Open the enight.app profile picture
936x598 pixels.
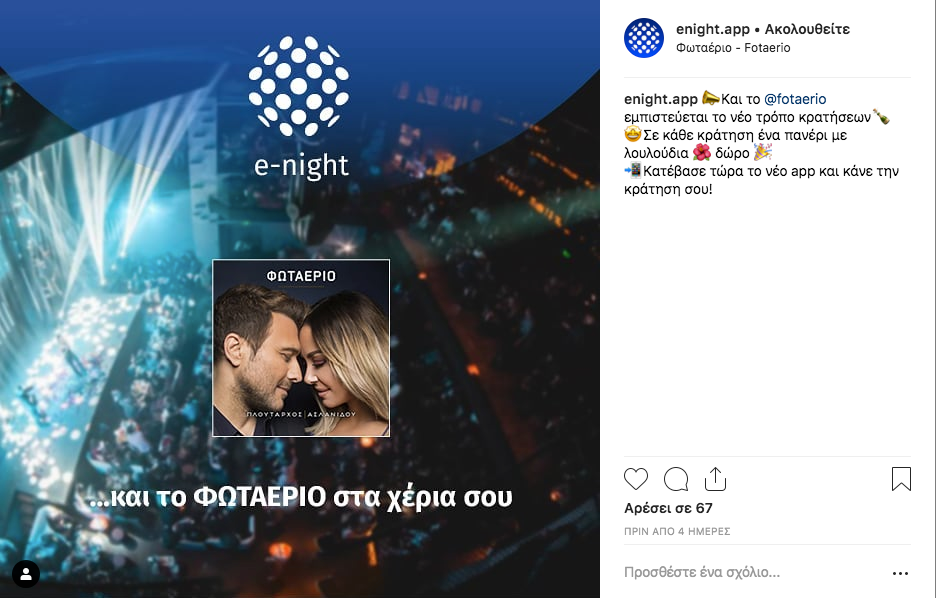point(644,38)
